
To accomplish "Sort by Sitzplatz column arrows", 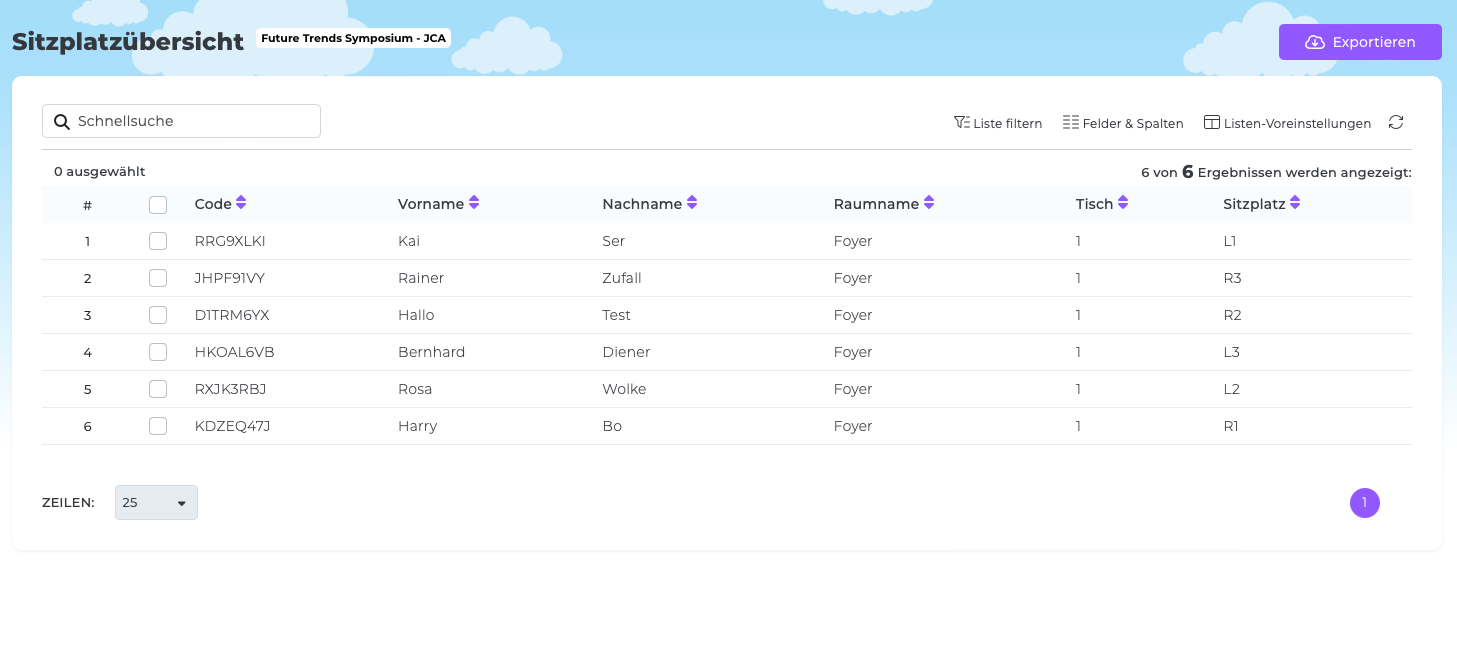I will pos(1295,203).
